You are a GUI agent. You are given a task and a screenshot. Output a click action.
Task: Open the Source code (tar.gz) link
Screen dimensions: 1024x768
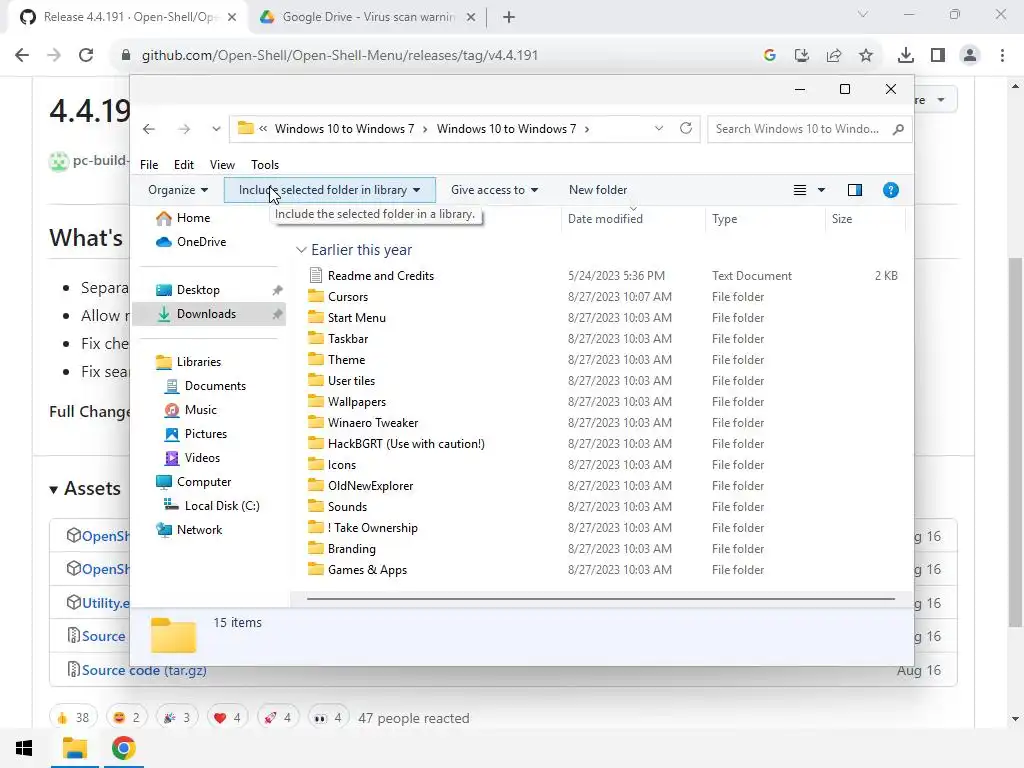pos(144,670)
